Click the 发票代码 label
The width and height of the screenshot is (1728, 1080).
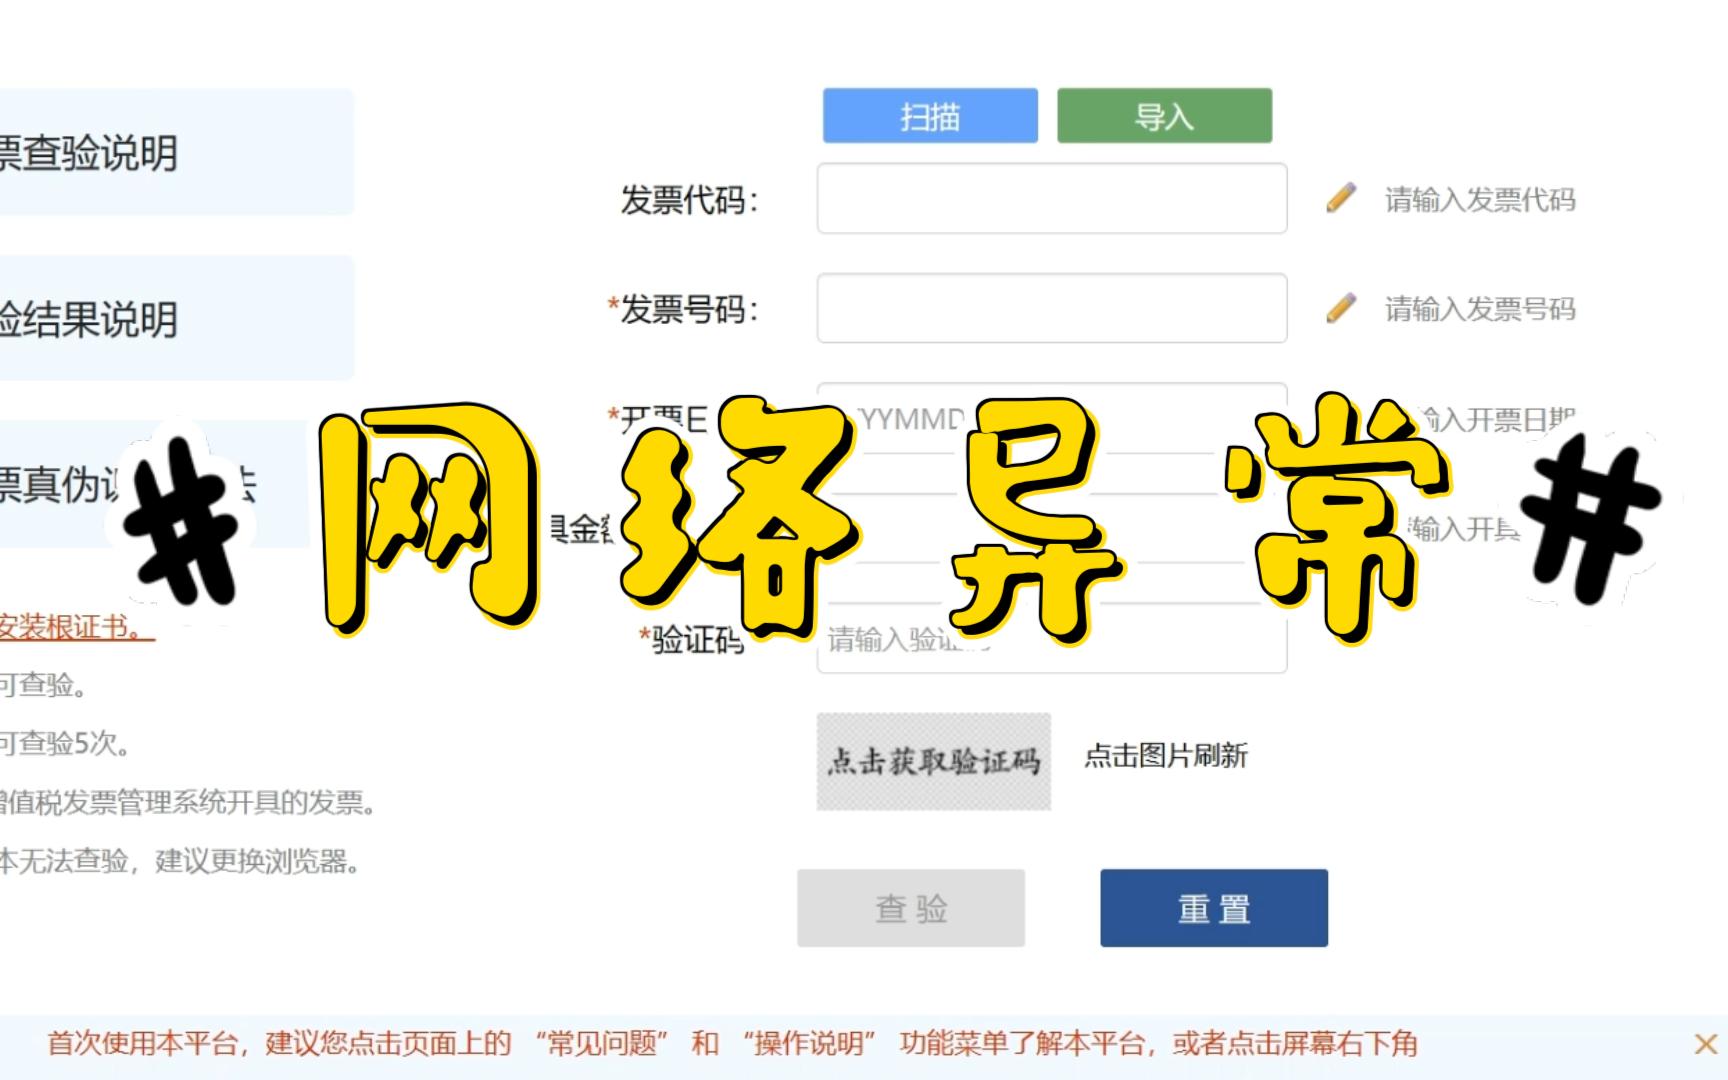[x=690, y=200]
